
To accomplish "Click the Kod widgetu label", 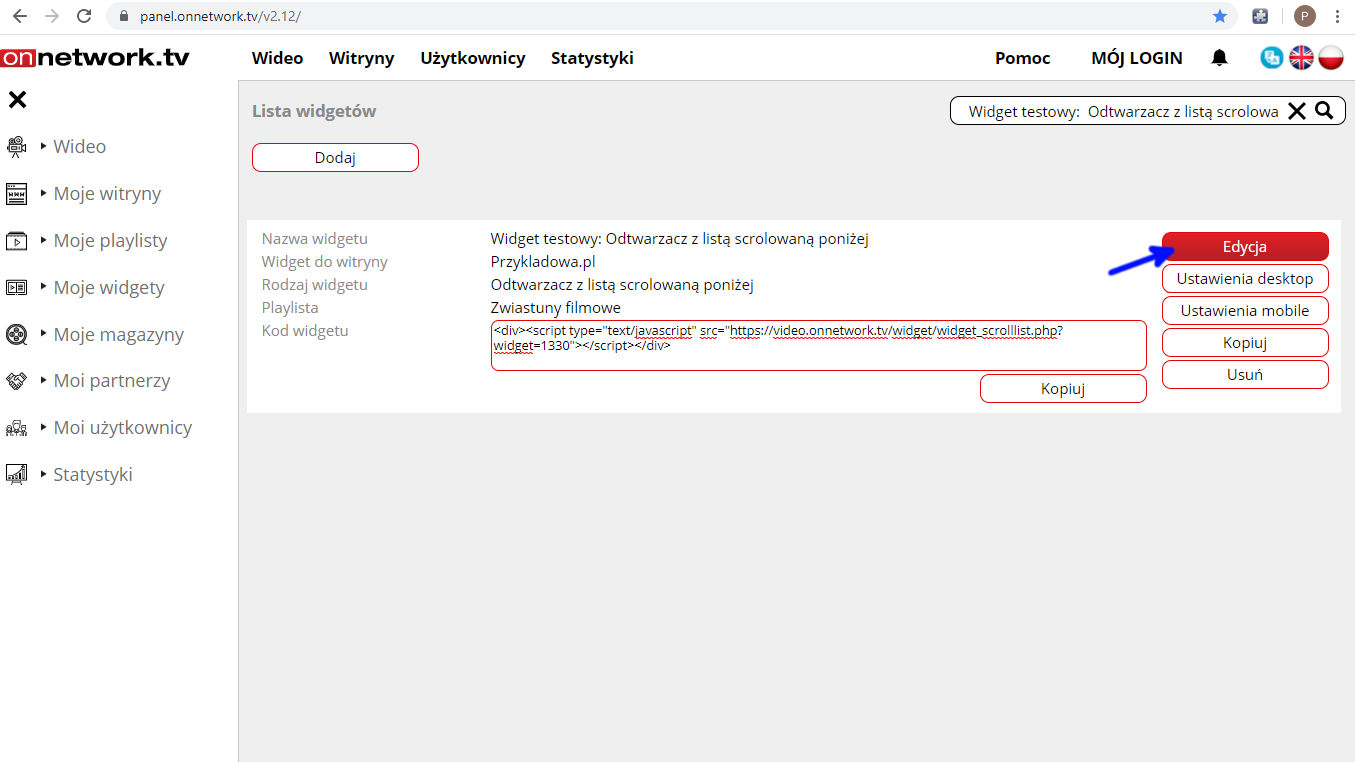I will [x=305, y=331].
